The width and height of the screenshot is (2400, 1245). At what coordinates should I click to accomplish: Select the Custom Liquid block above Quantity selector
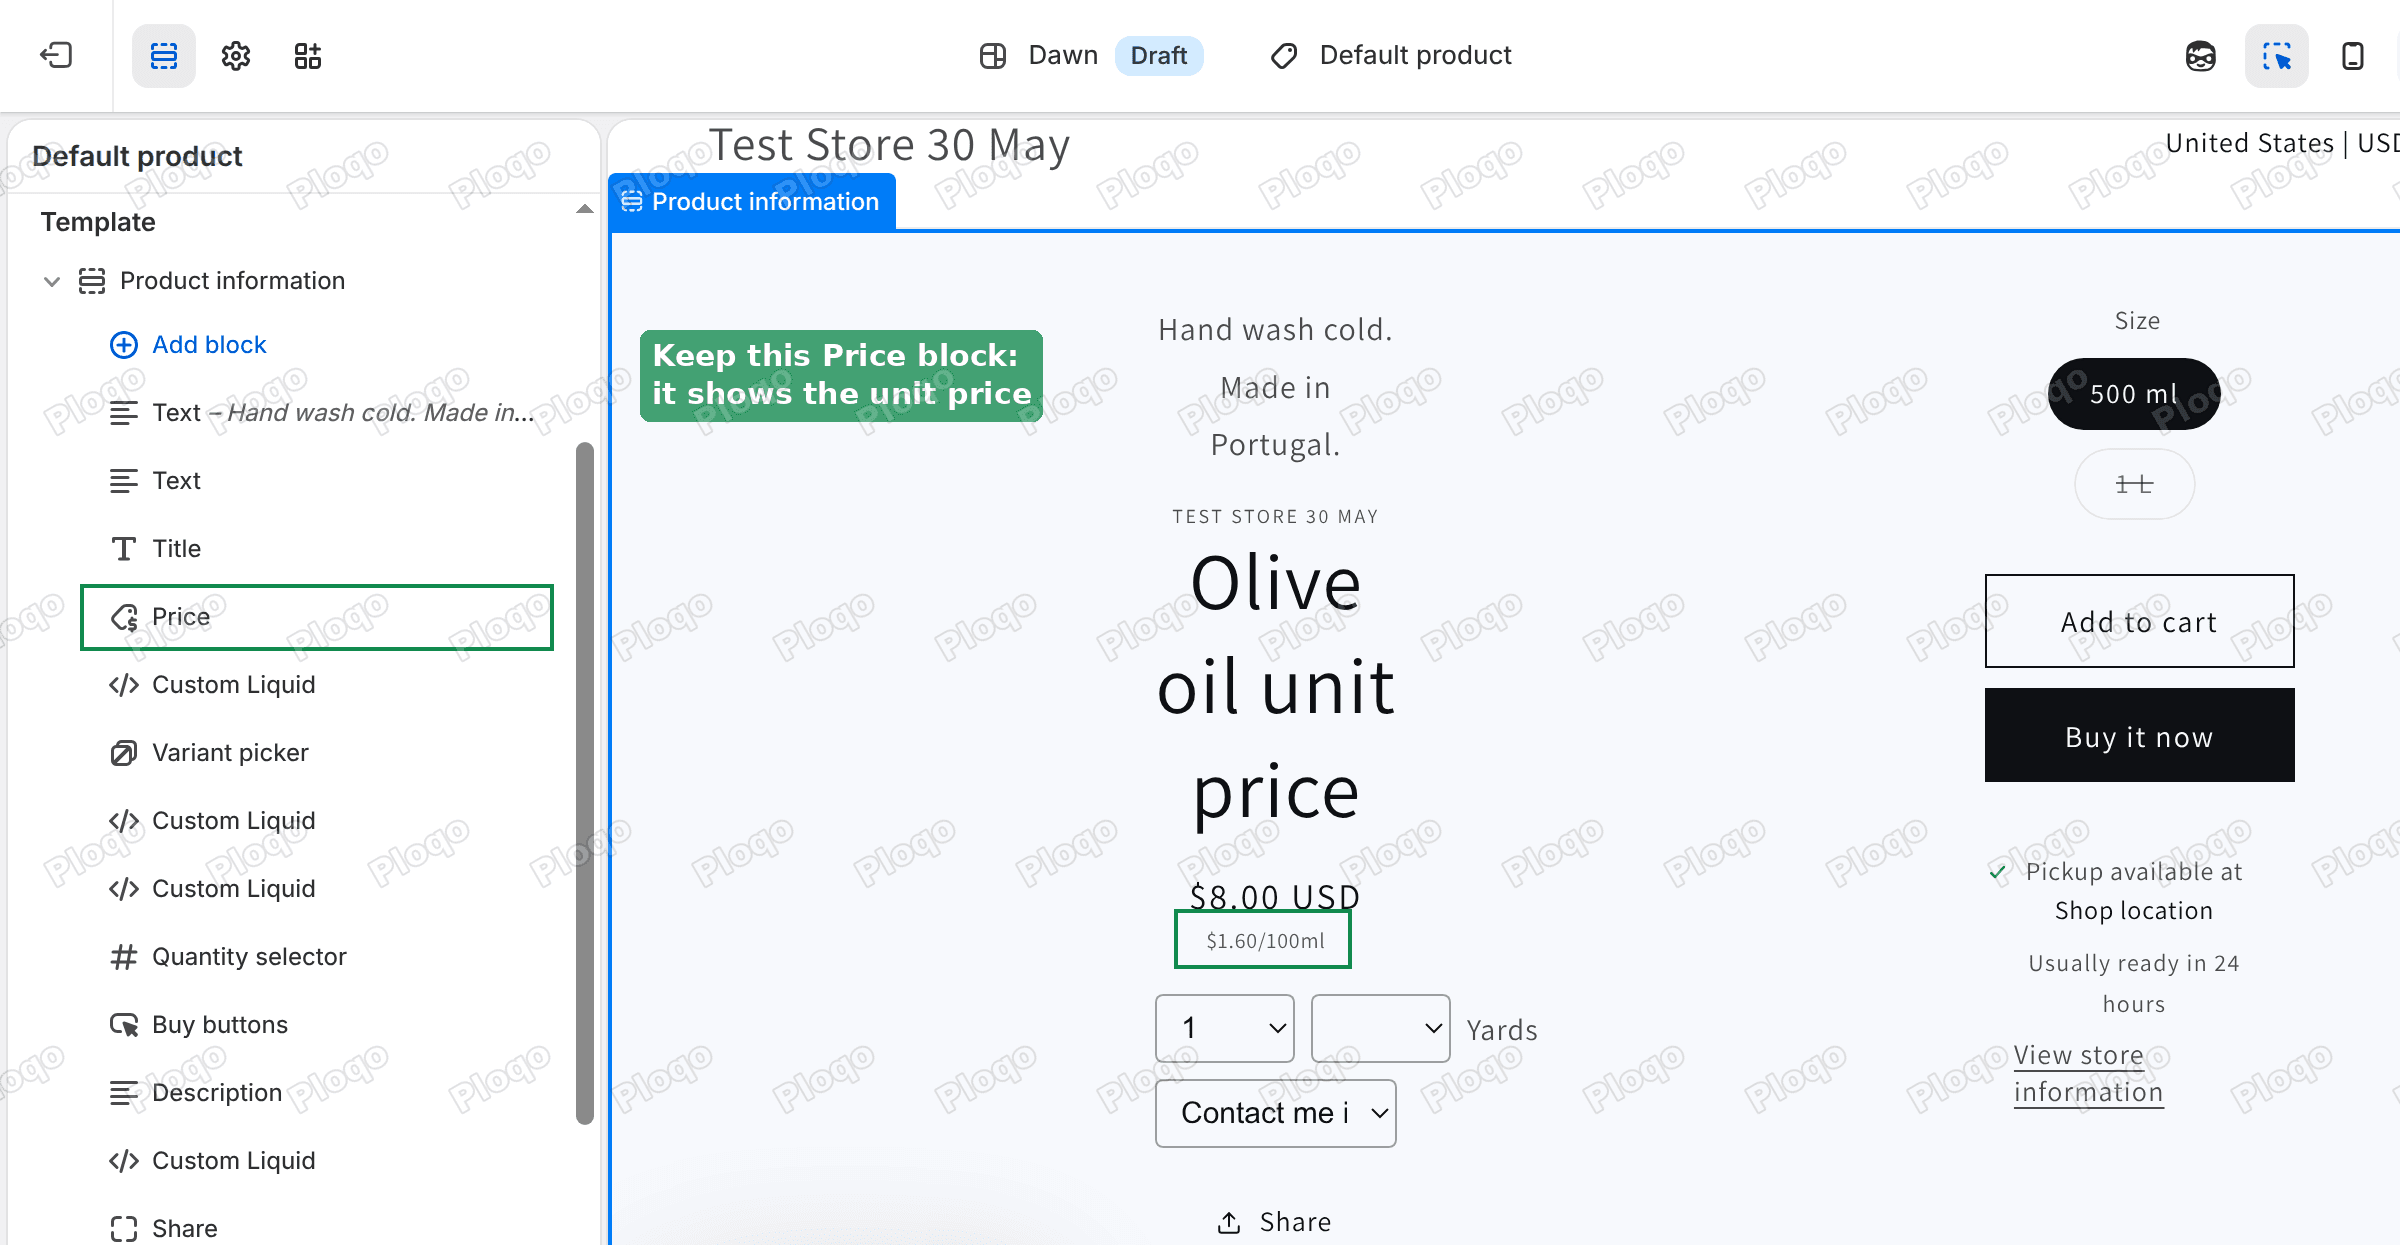317,889
